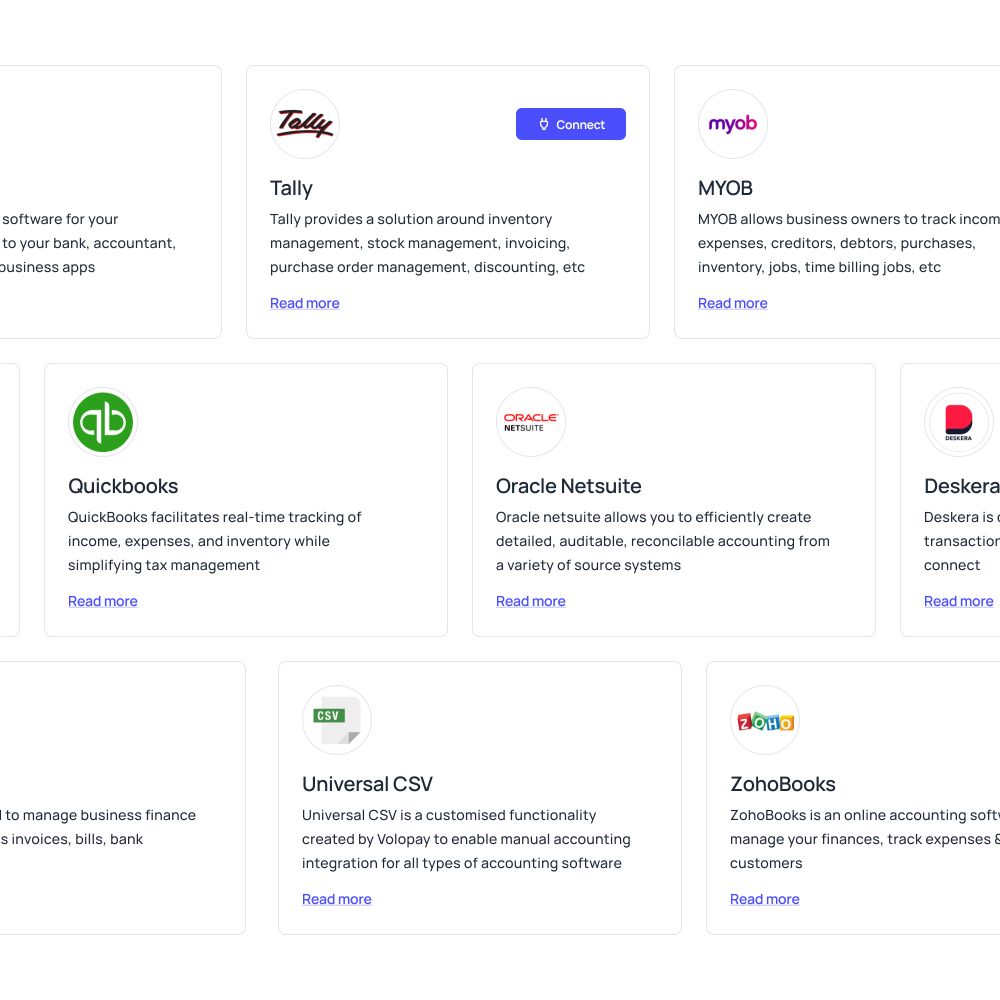Screen dimensions: 1000x1000
Task: Click the Connect button on the Tally card
Action: click(571, 124)
